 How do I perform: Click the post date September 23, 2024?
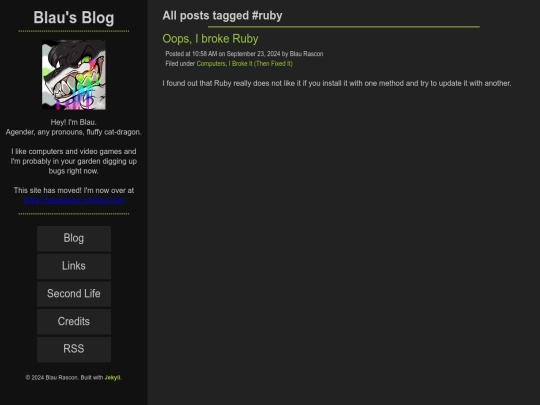coord(253,54)
